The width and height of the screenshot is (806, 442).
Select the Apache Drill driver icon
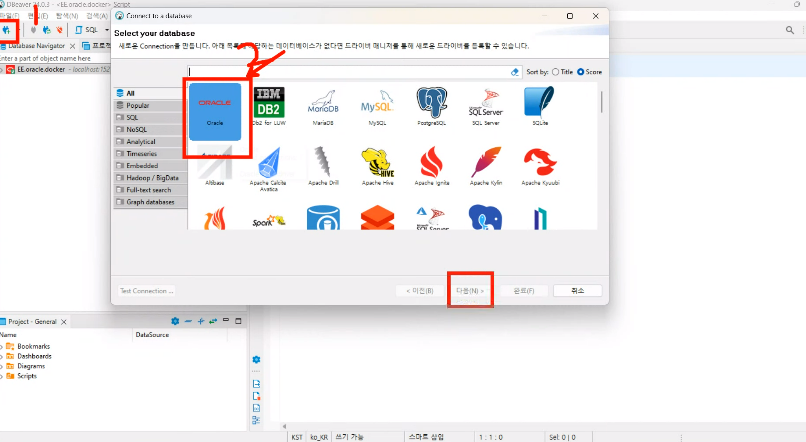click(x=323, y=166)
